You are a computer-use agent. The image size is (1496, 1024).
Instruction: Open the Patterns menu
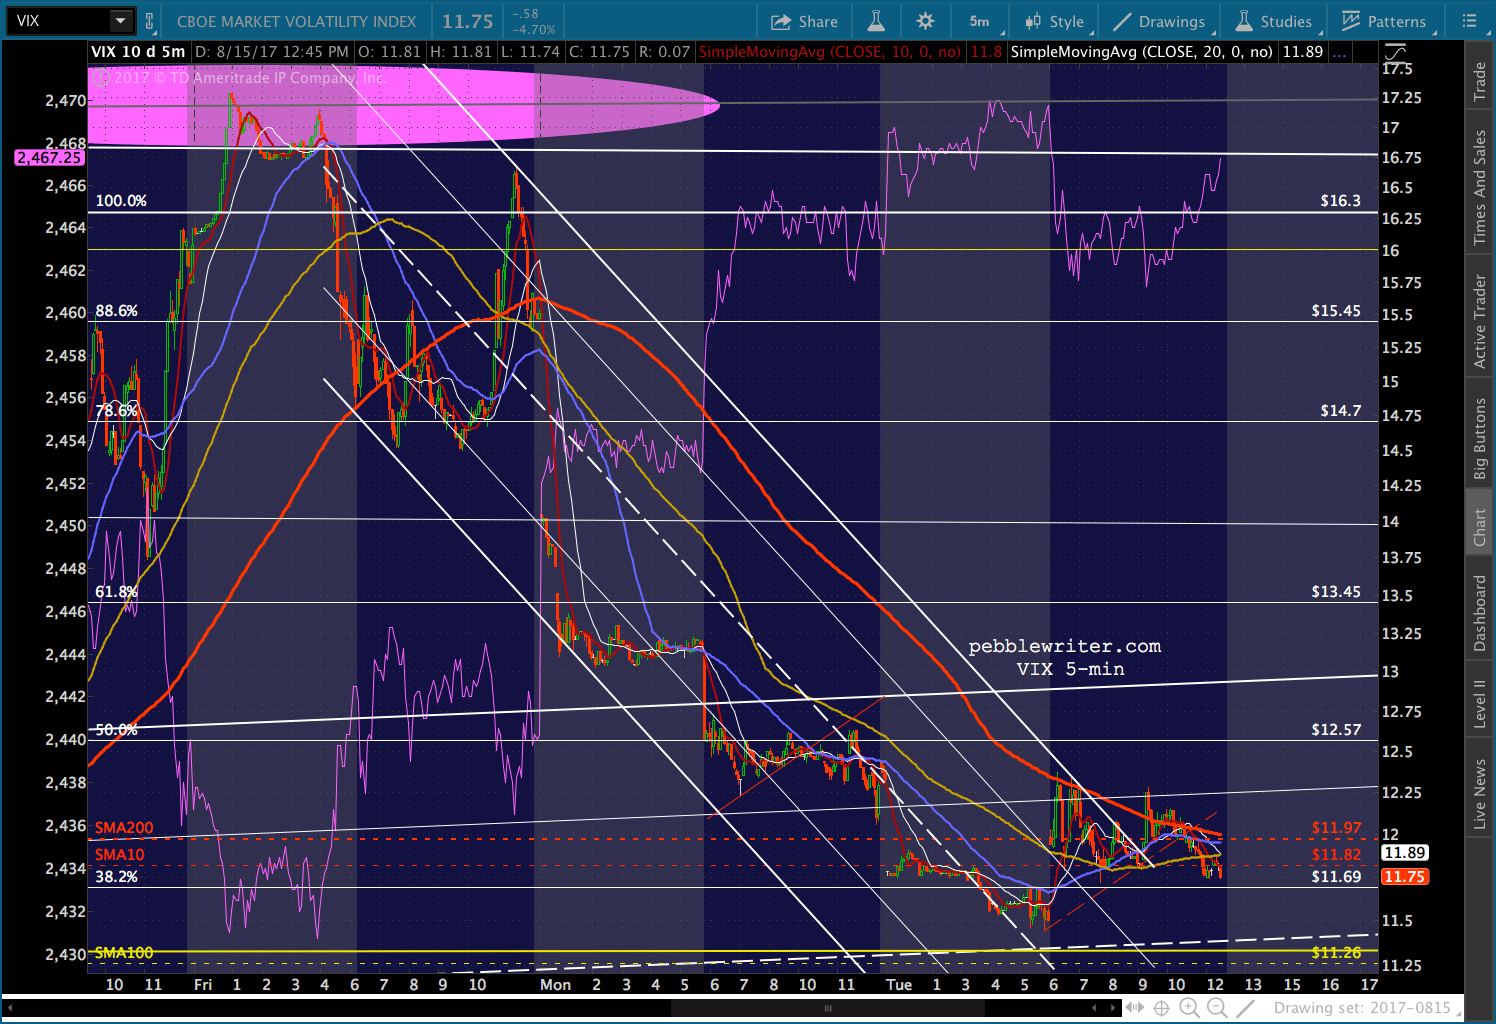tap(1384, 21)
